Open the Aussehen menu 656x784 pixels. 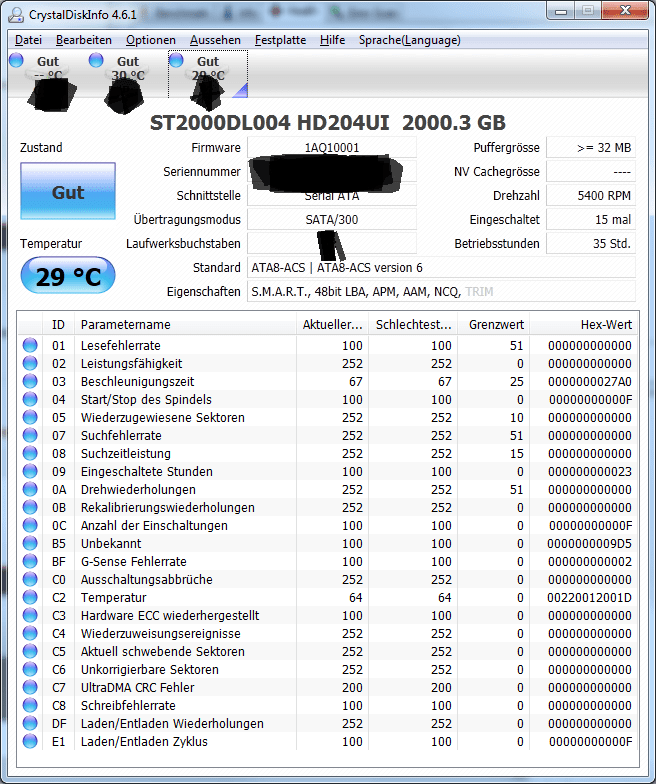tap(215, 40)
